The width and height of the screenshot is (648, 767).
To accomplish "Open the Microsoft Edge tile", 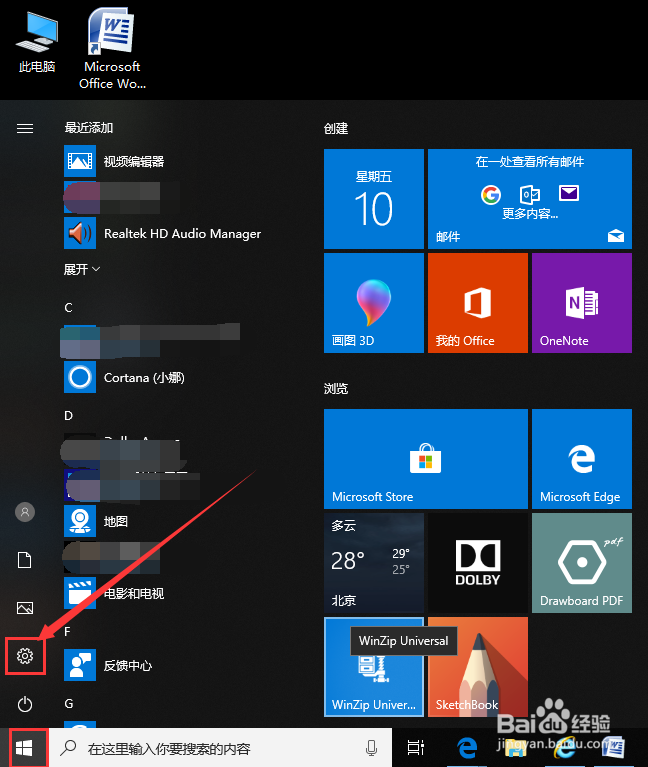I will click(x=582, y=459).
